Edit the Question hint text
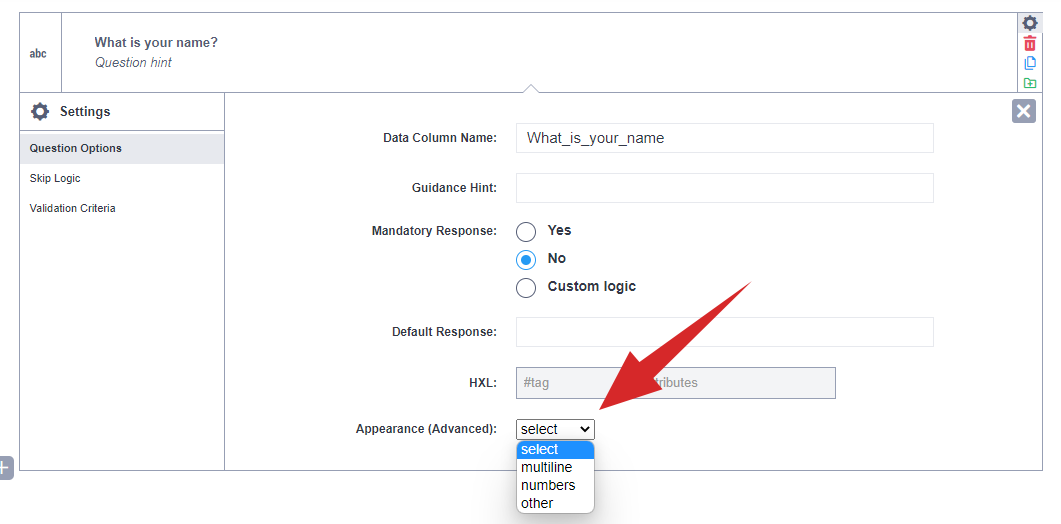This screenshot has height=524, width=1061. tap(133, 63)
